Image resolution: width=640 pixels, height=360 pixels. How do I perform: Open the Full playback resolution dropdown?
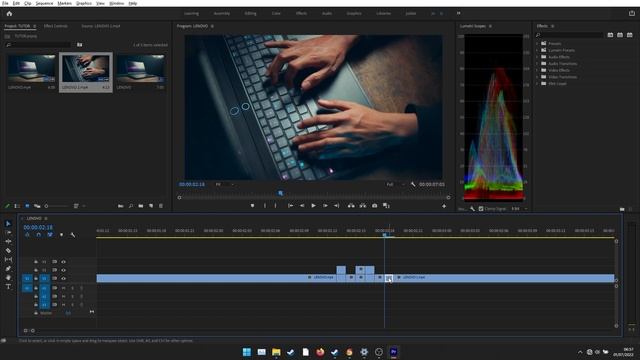click(x=396, y=184)
